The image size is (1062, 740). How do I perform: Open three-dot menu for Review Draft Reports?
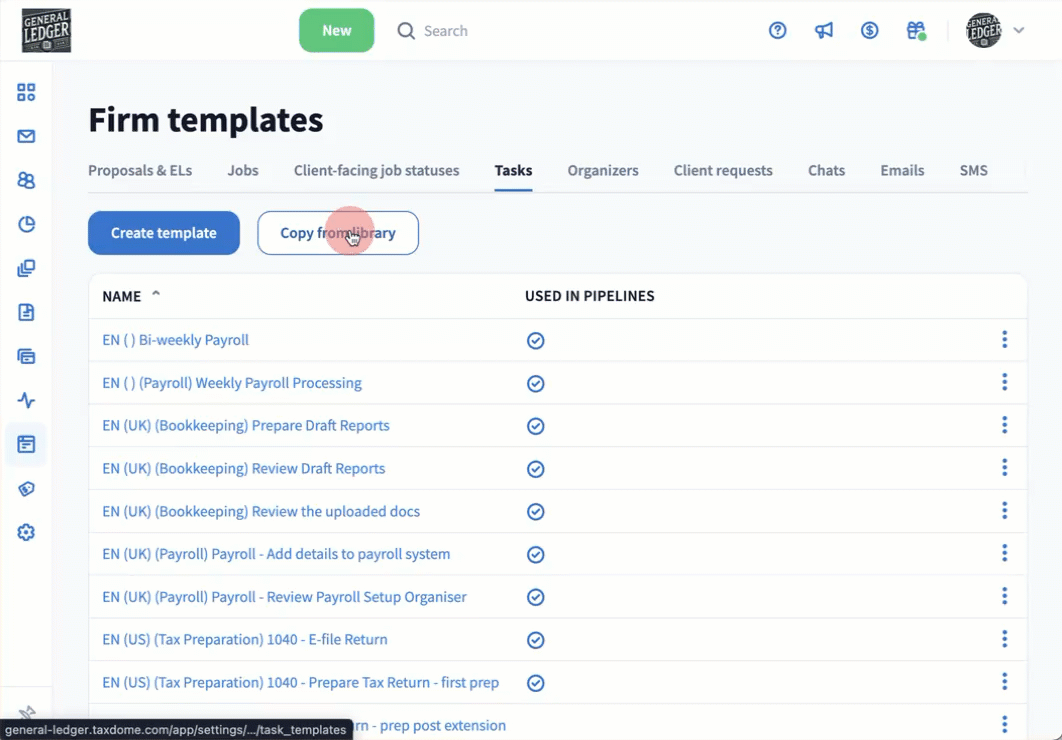pyautogui.click(x=1004, y=468)
